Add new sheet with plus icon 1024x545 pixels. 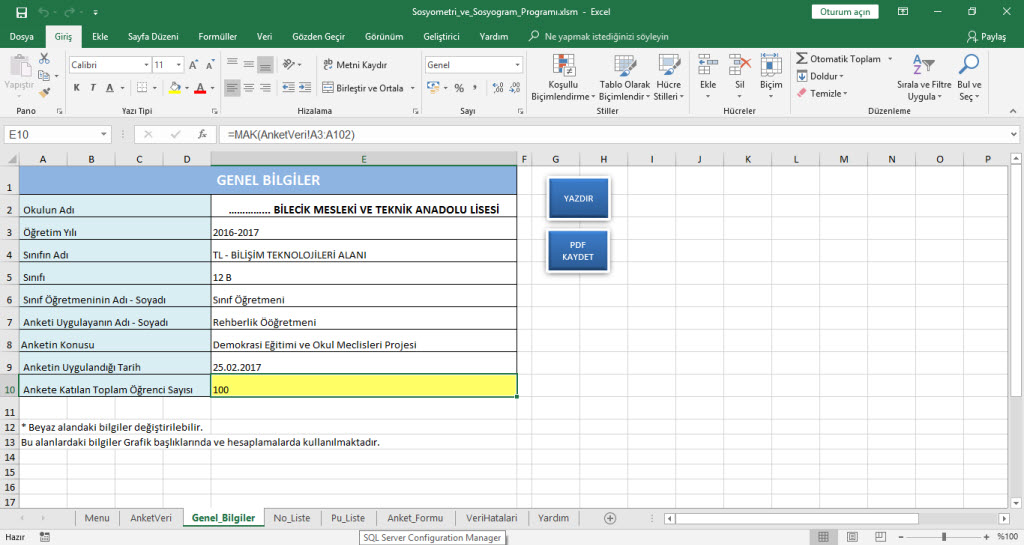(610, 518)
